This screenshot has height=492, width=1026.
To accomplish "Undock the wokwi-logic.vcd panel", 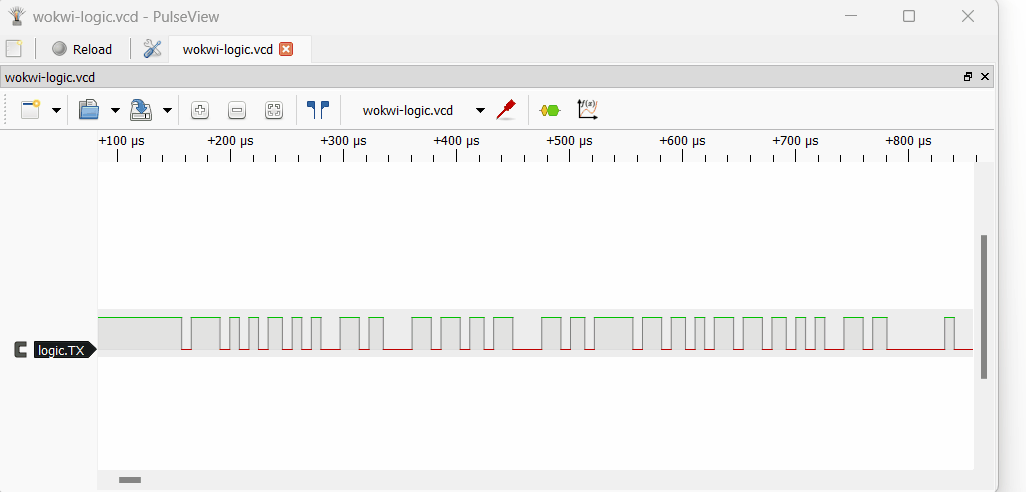I will 968,77.
